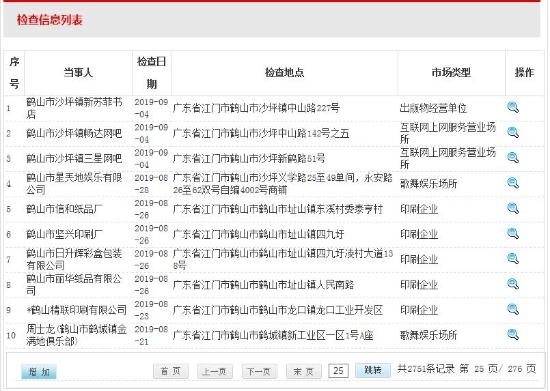This screenshot has width=550, height=391.
Task: Go to next page with 下一页
Action: pyautogui.click(x=260, y=371)
